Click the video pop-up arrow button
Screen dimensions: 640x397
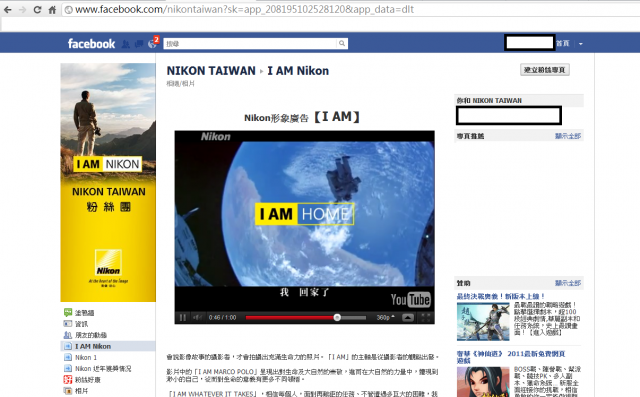pos(408,317)
